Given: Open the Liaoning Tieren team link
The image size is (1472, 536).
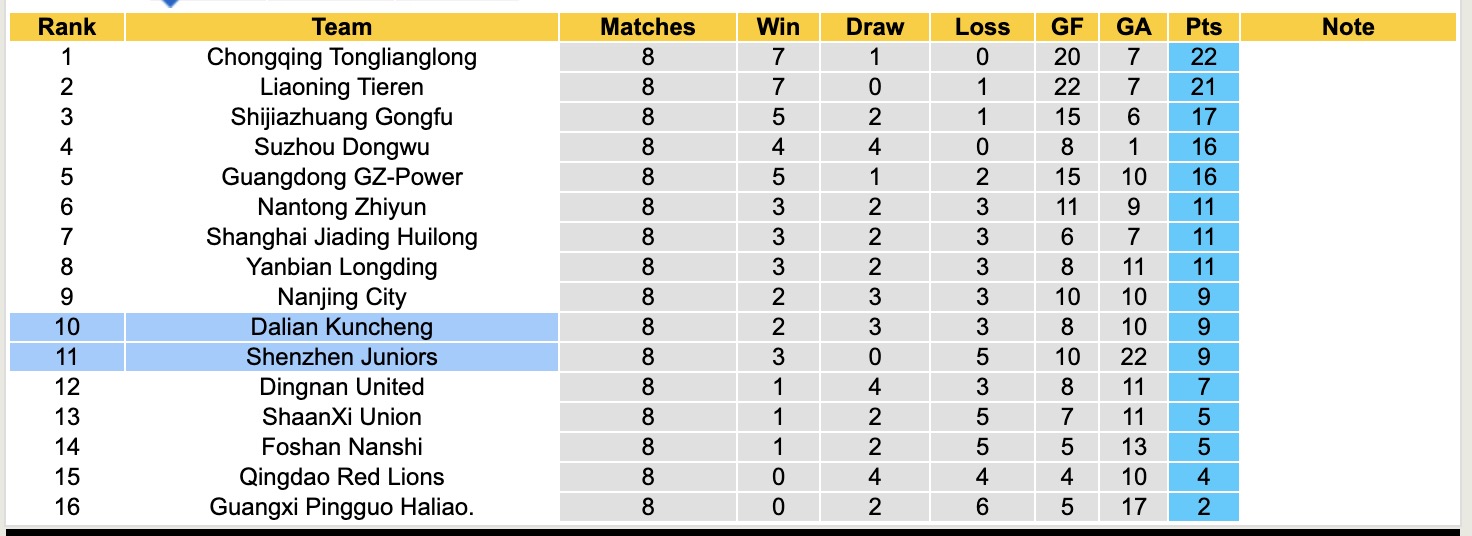Looking at the screenshot, I should [341, 87].
